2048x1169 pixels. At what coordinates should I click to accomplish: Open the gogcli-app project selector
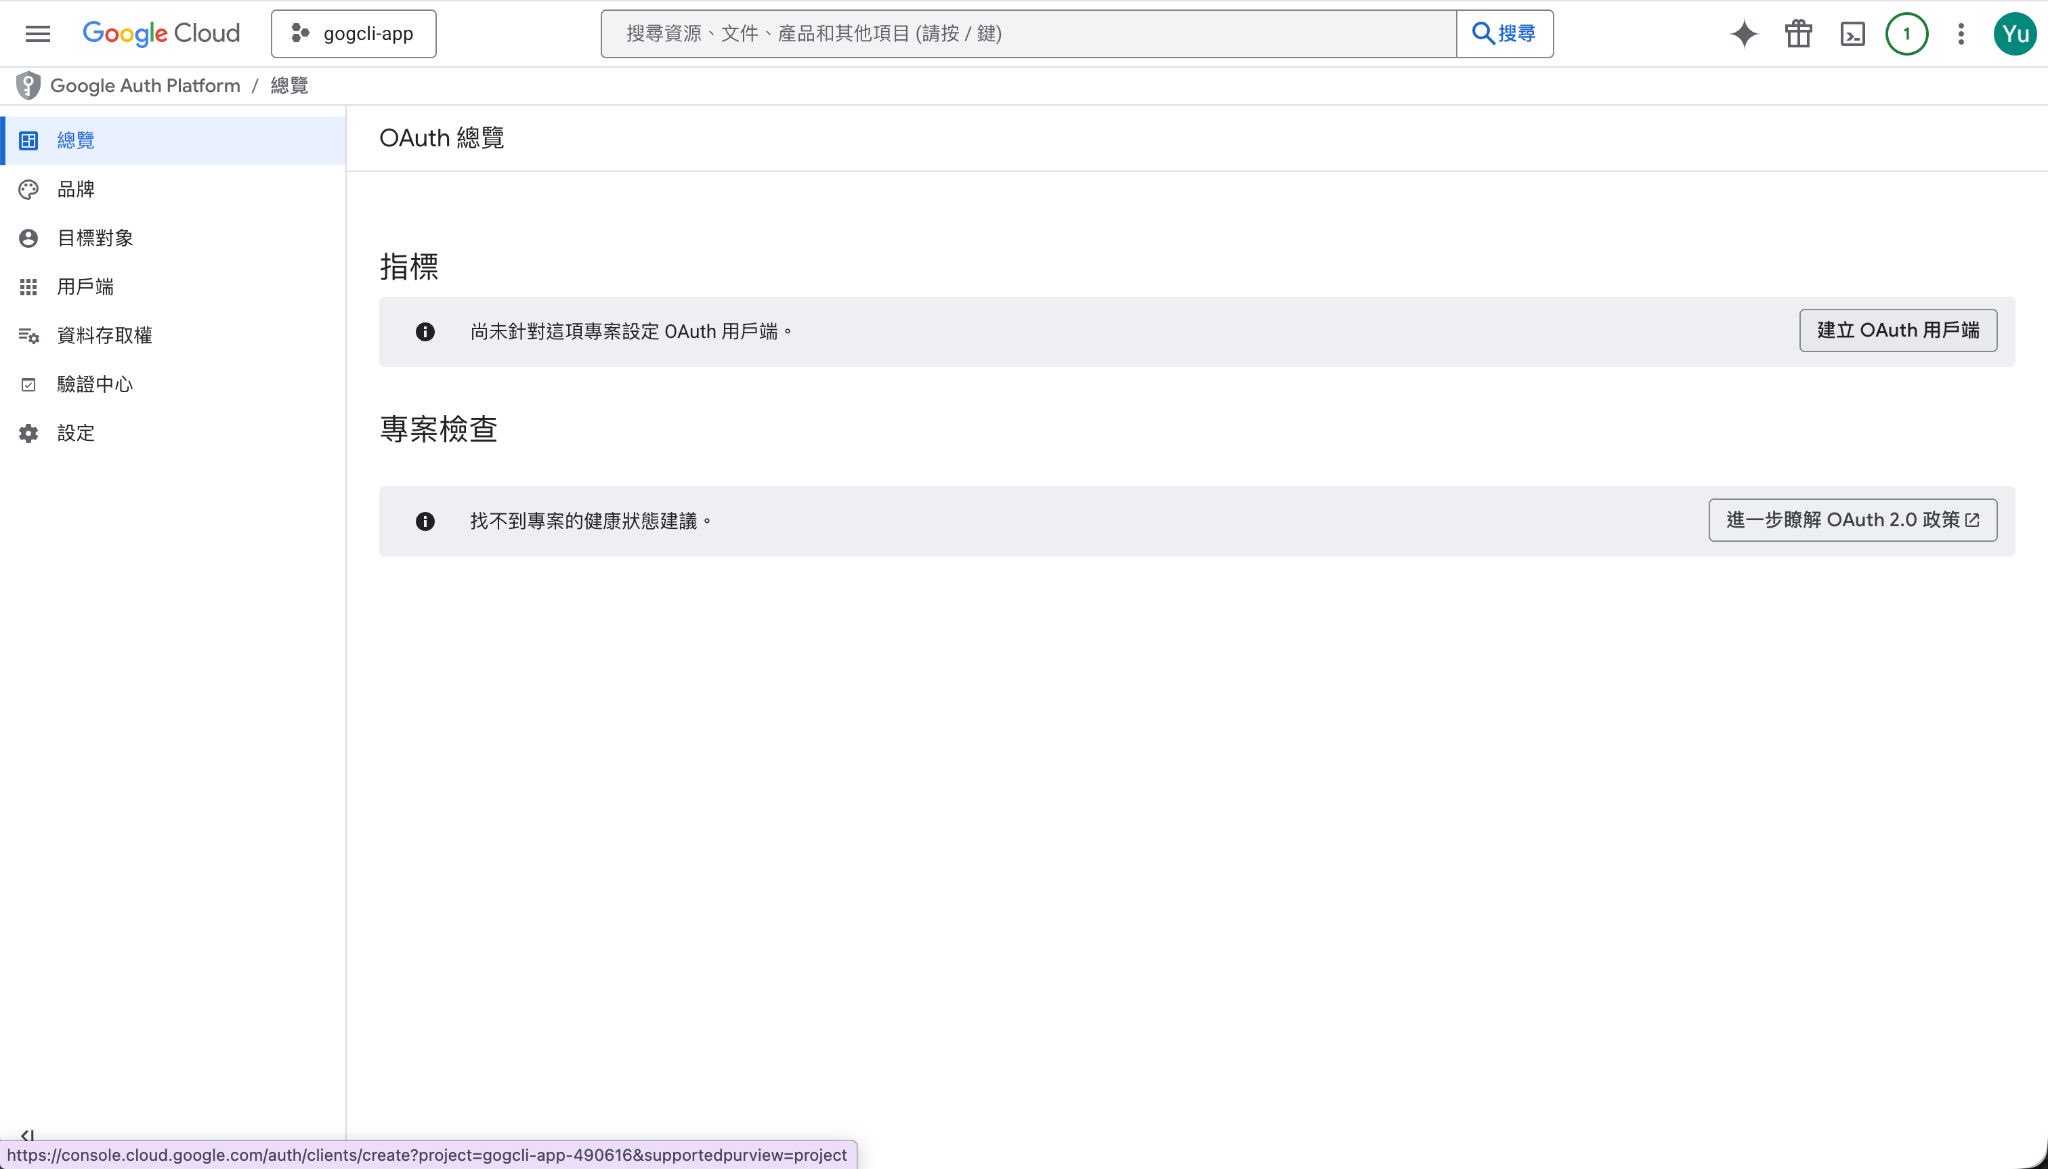point(353,34)
